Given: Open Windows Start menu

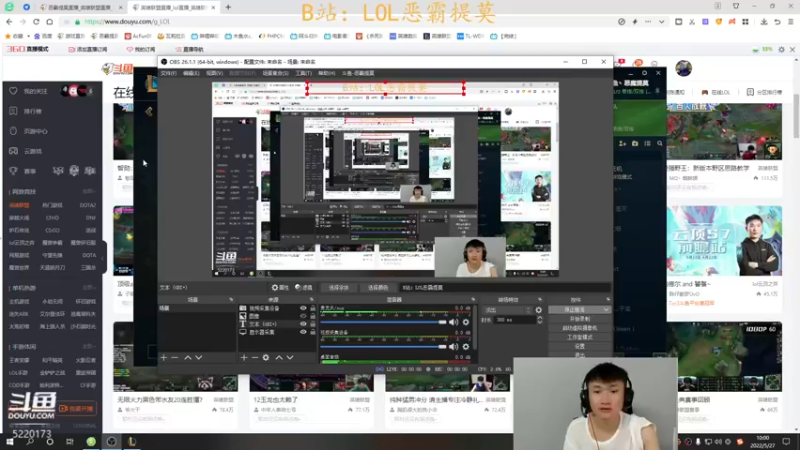Looking at the screenshot, I should click(x=10, y=441).
